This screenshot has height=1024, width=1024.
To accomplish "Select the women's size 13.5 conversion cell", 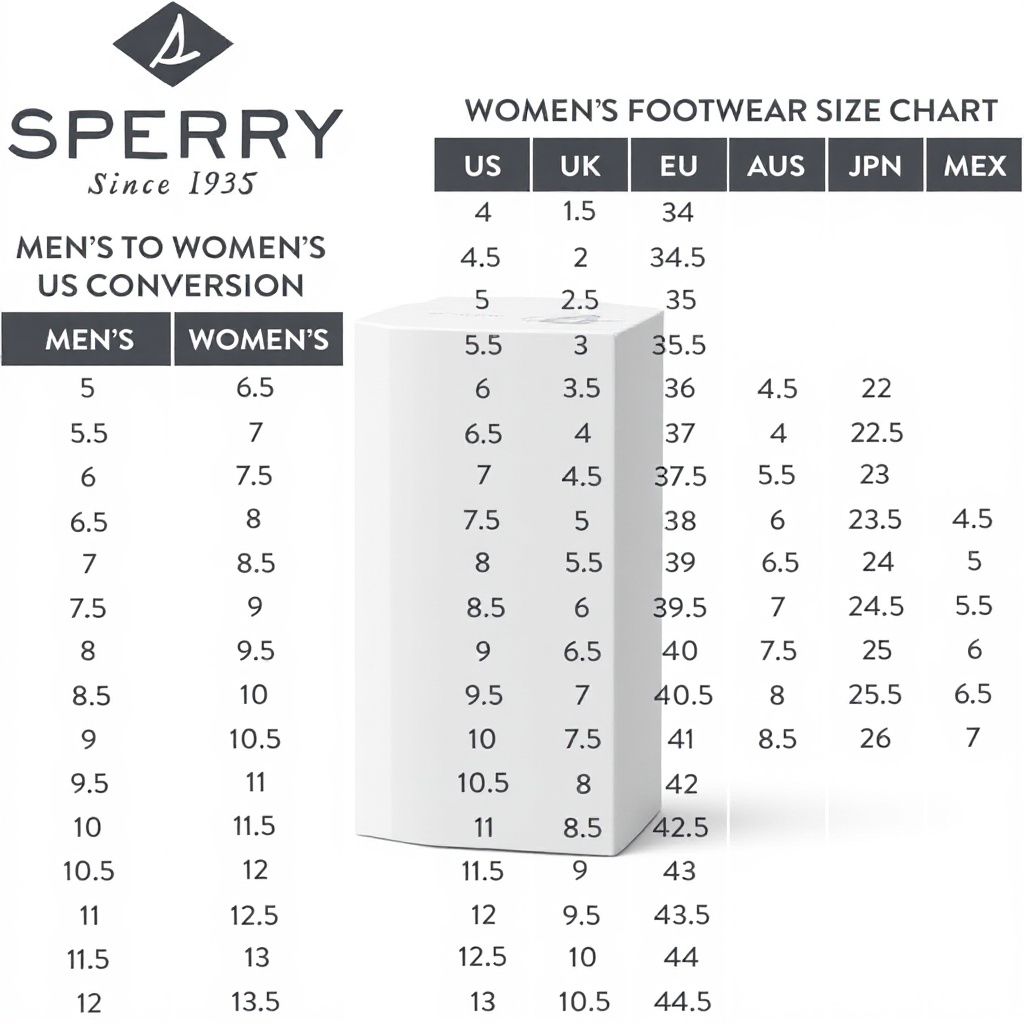I will [255, 1001].
